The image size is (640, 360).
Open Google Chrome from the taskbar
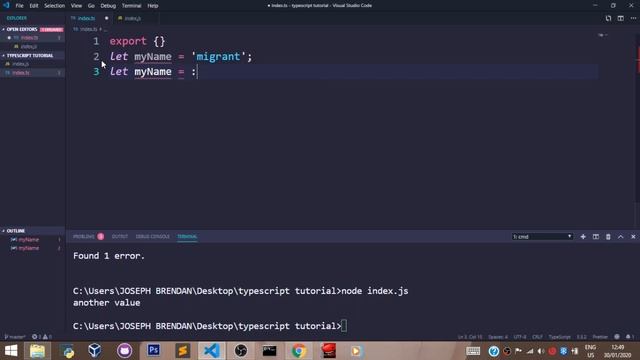pyautogui.click(x=299, y=351)
